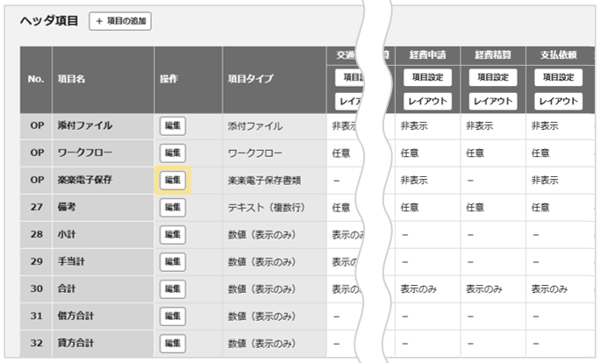Viewport: 600px width, 363px height.
Task: Open レイアウト under 支払依頼 column
Action: (558, 101)
